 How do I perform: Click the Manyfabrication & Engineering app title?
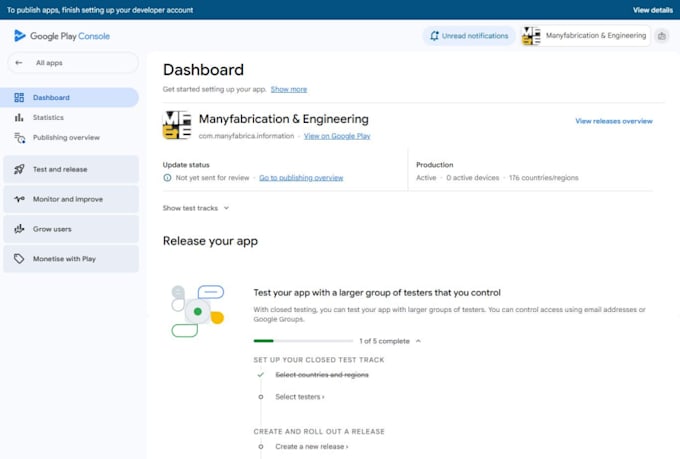[284, 119]
